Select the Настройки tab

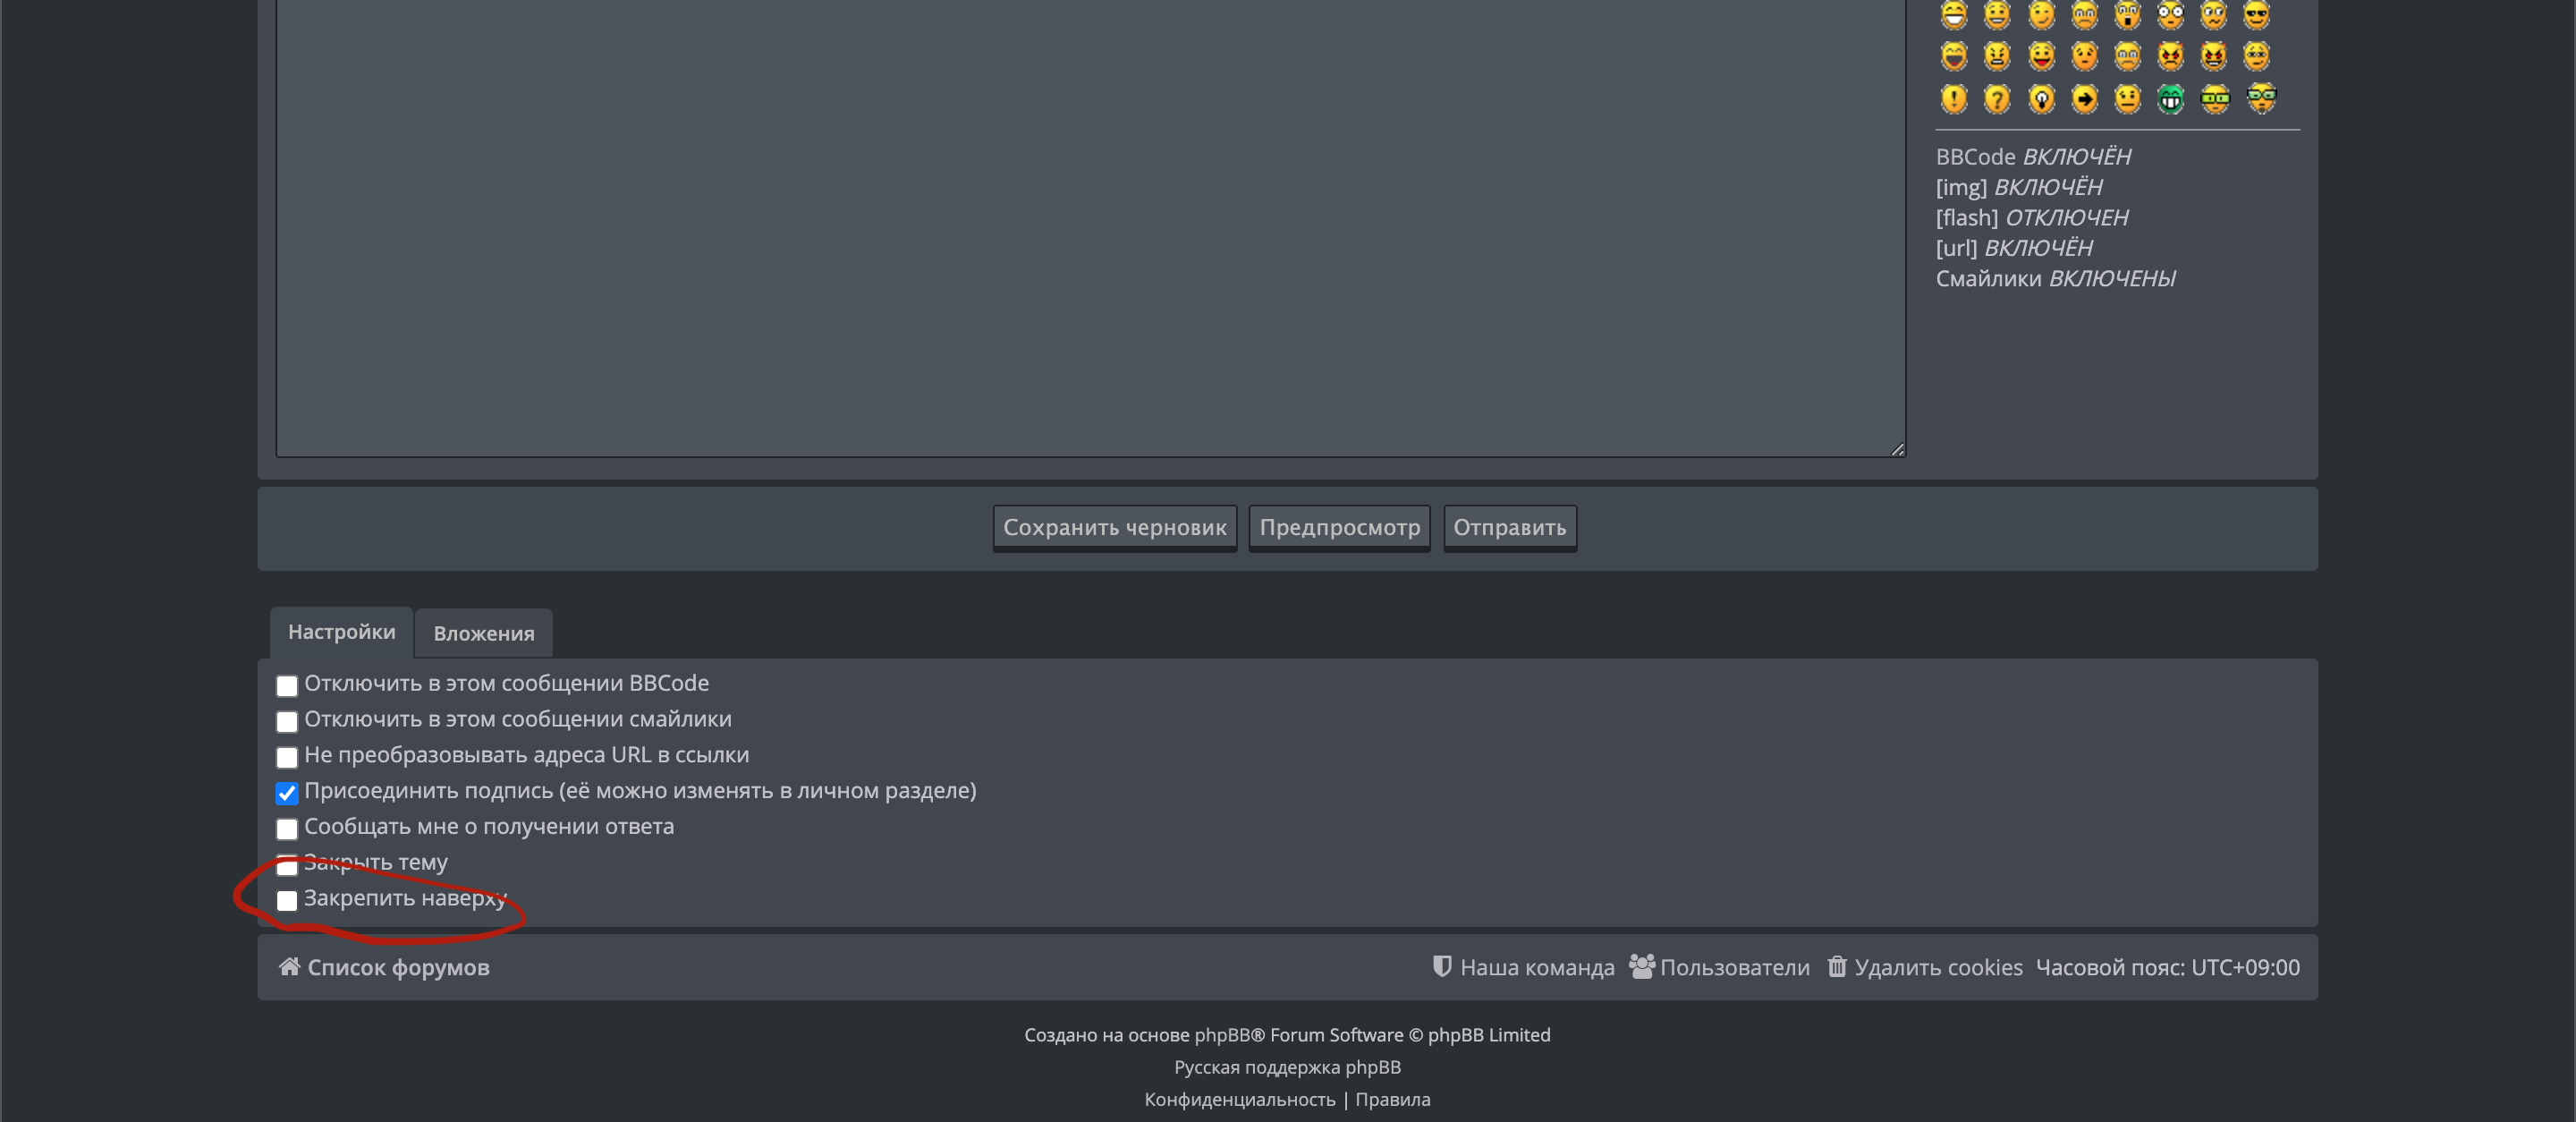(341, 632)
